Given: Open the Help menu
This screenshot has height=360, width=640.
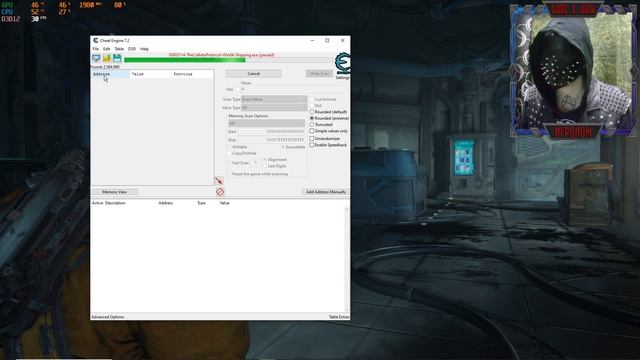Looking at the screenshot, I should coord(144,49).
